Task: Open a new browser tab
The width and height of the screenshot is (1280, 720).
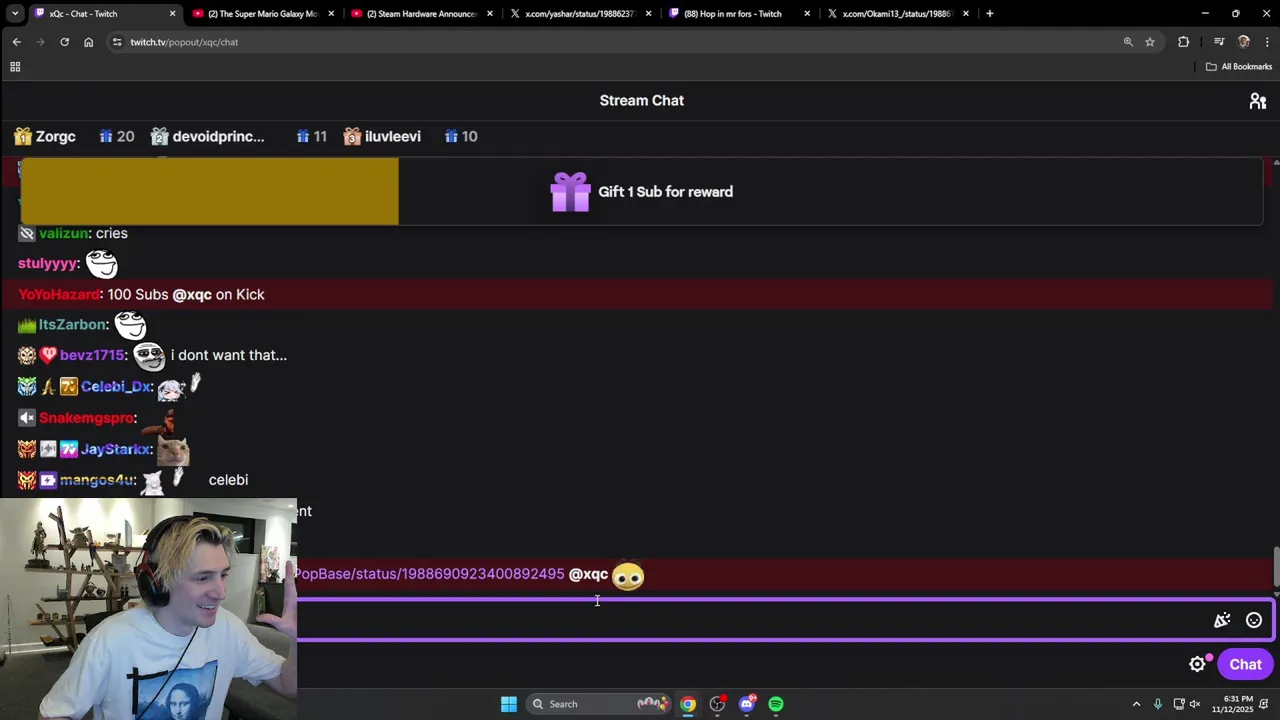Action: pyautogui.click(x=989, y=14)
